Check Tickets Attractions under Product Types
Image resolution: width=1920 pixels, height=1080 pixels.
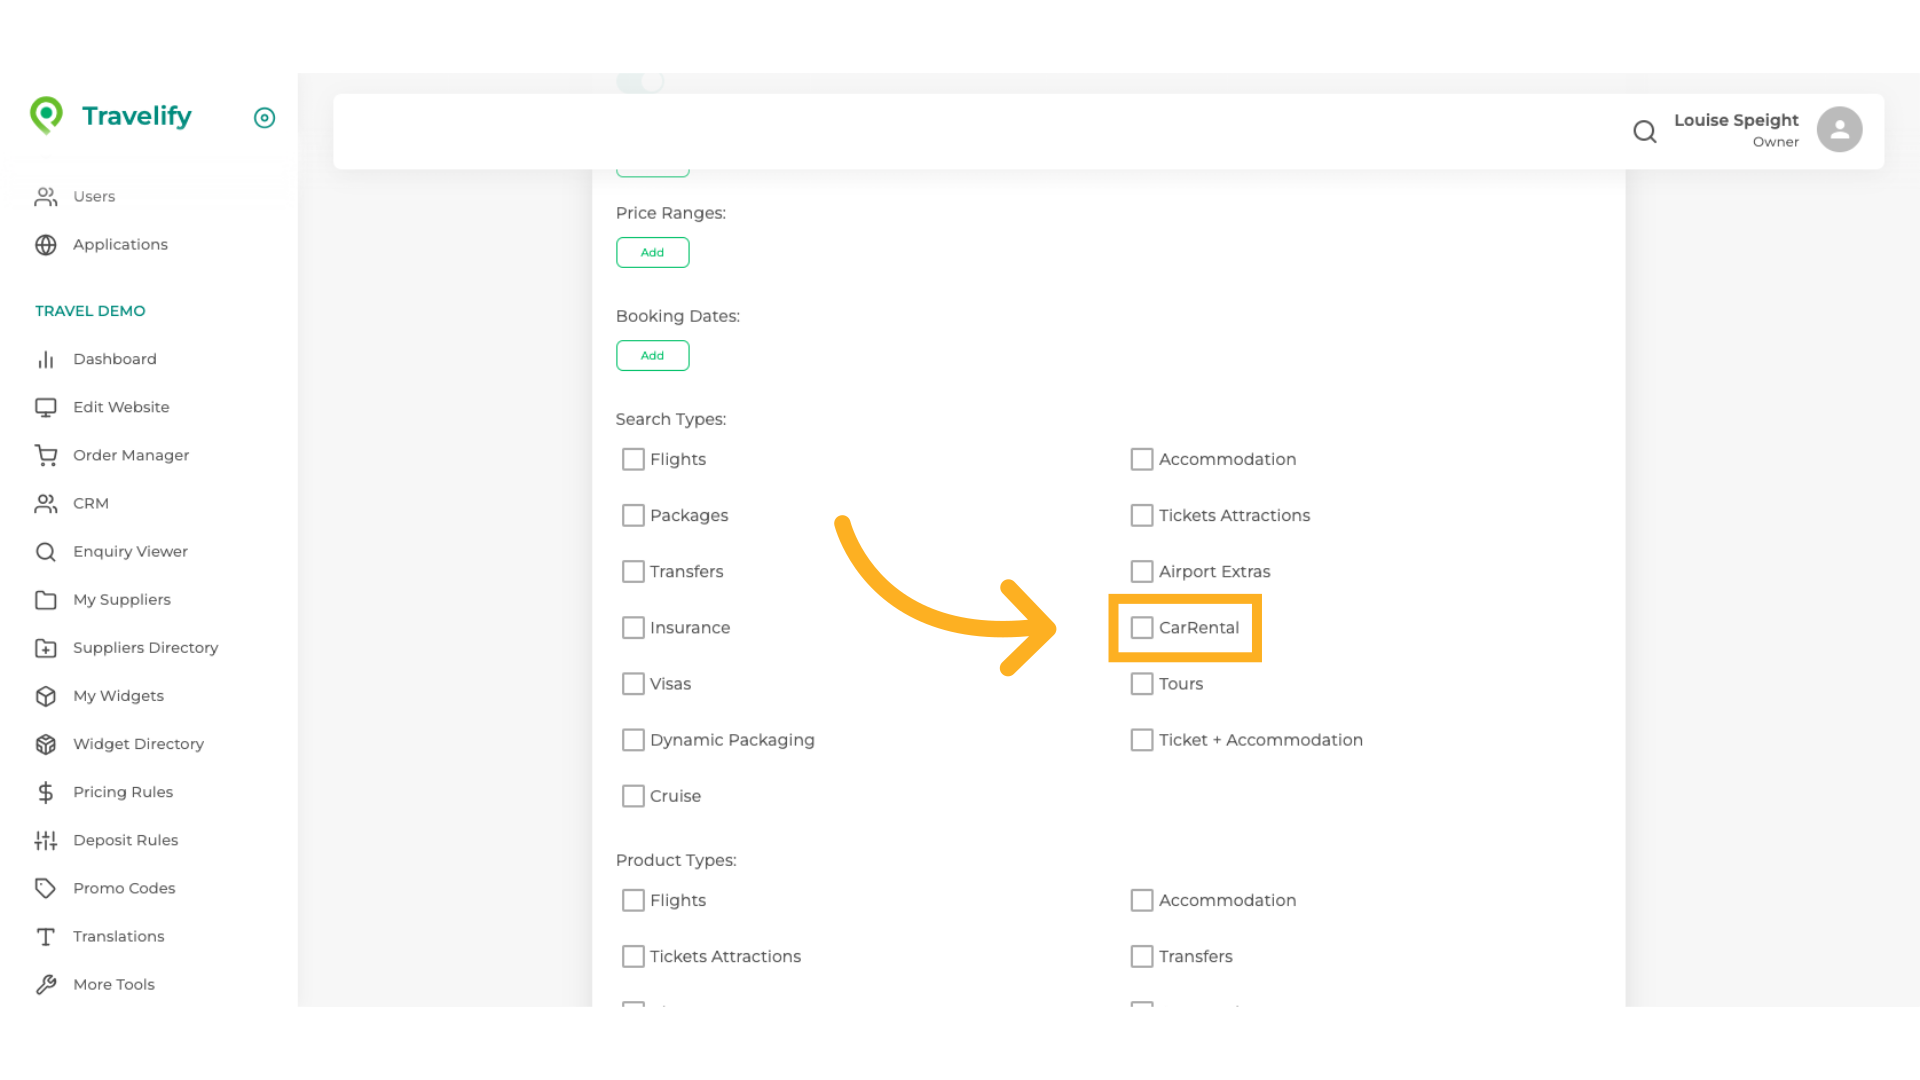[x=633, y=956]
